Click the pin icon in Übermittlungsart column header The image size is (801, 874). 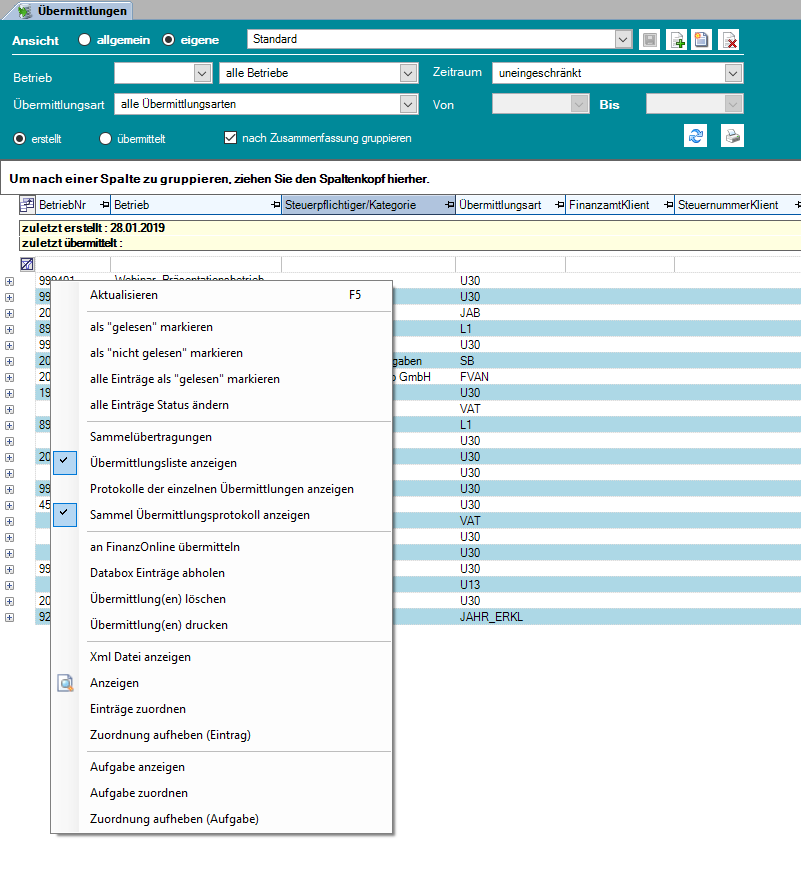[x=560, y=205]
